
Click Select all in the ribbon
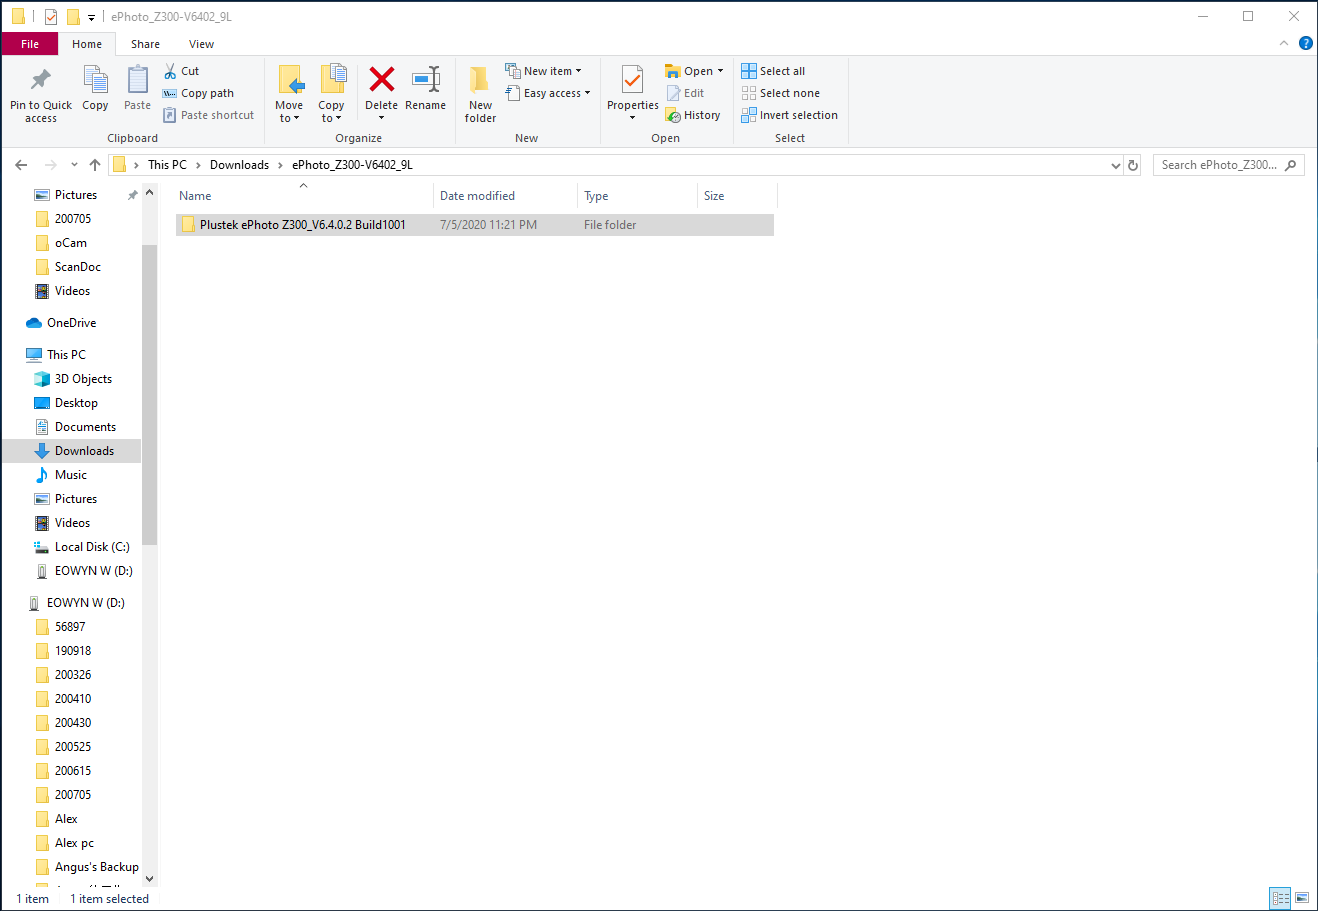pos(773,71)
